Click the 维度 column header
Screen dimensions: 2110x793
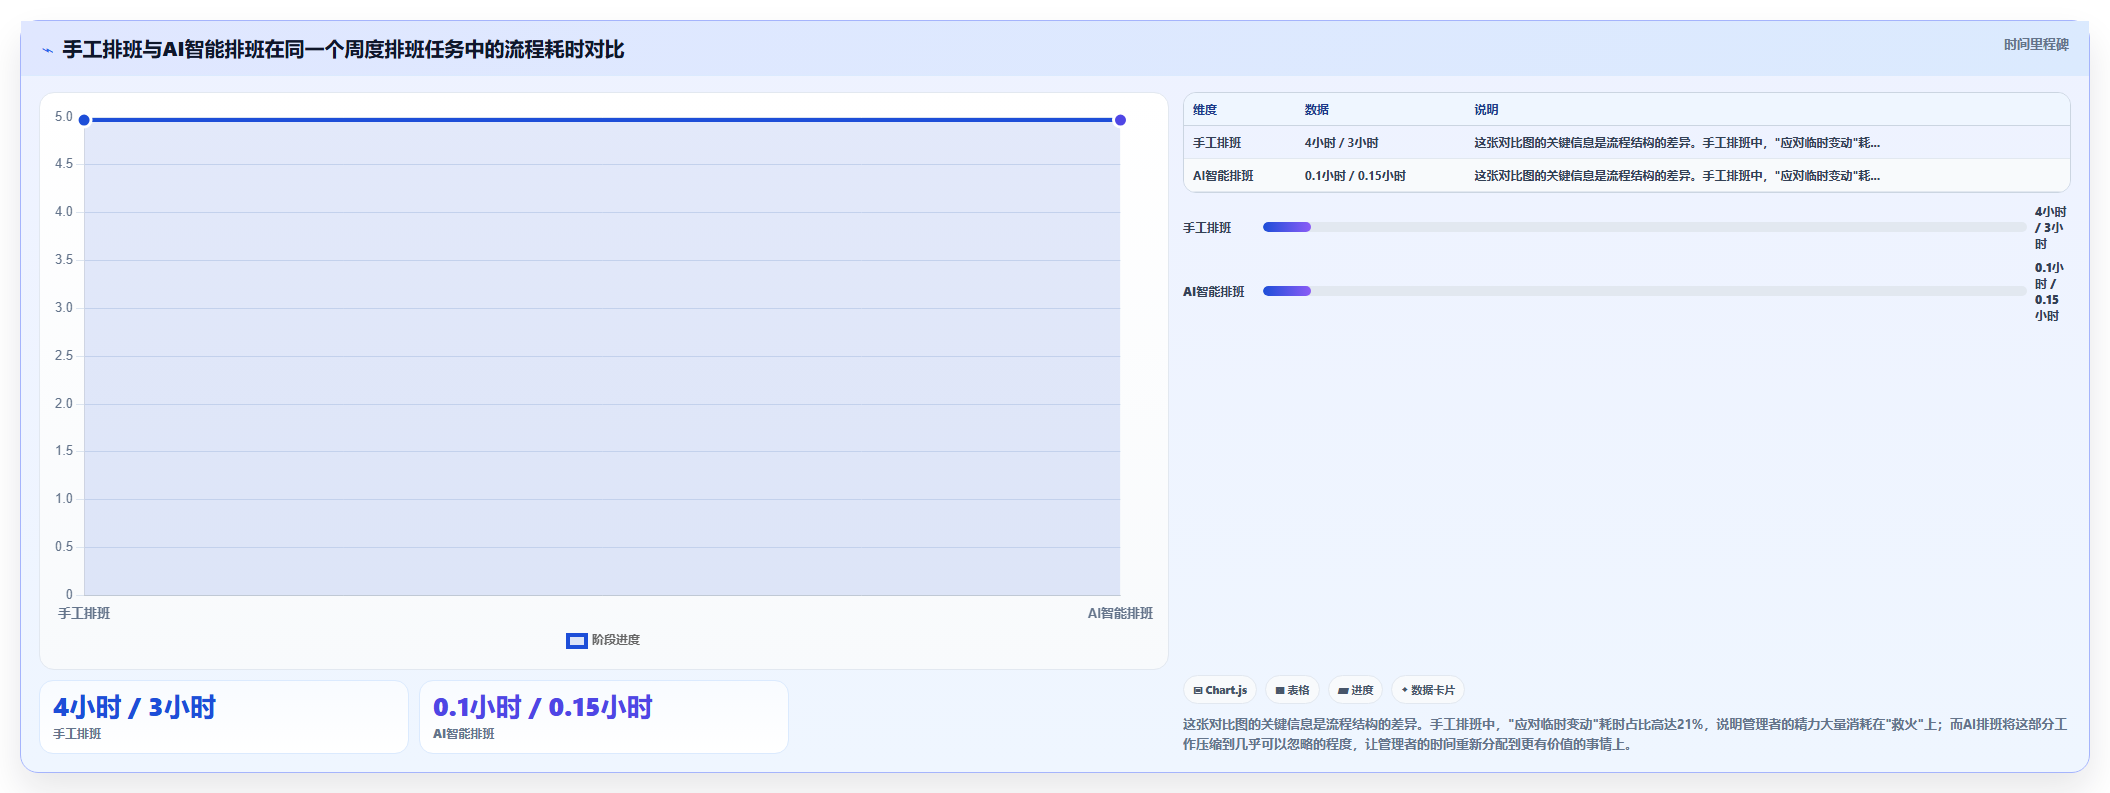point(1205,110)
